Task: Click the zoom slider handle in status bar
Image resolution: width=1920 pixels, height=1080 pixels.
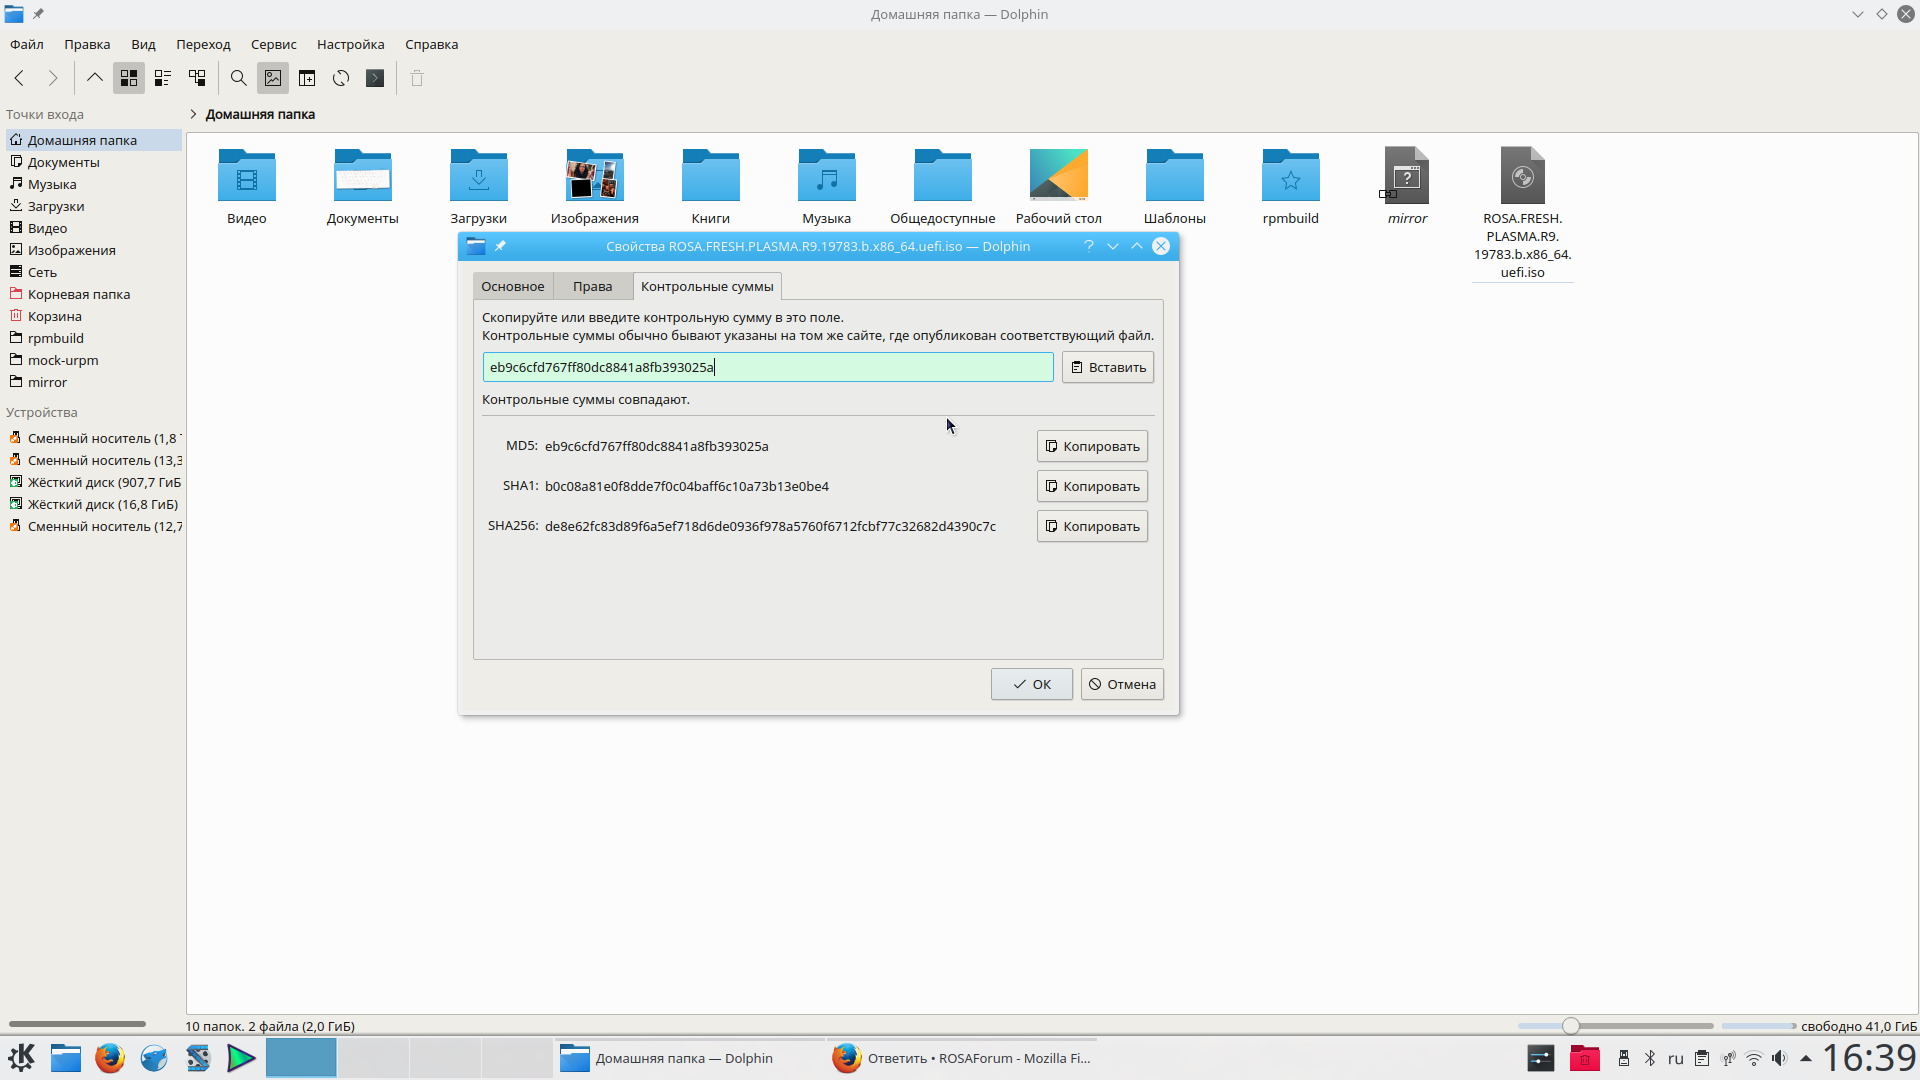Action: (1571, 1026)
